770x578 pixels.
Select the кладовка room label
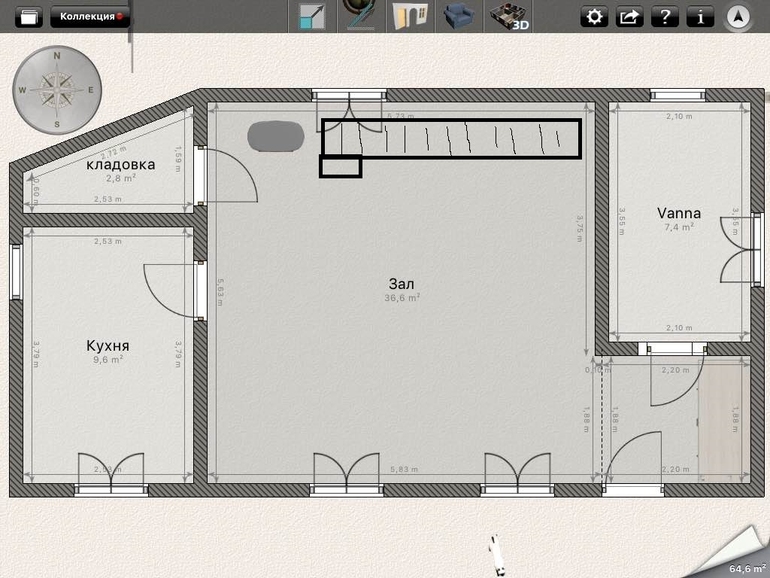pyautogui.click(x=120, y=164)
